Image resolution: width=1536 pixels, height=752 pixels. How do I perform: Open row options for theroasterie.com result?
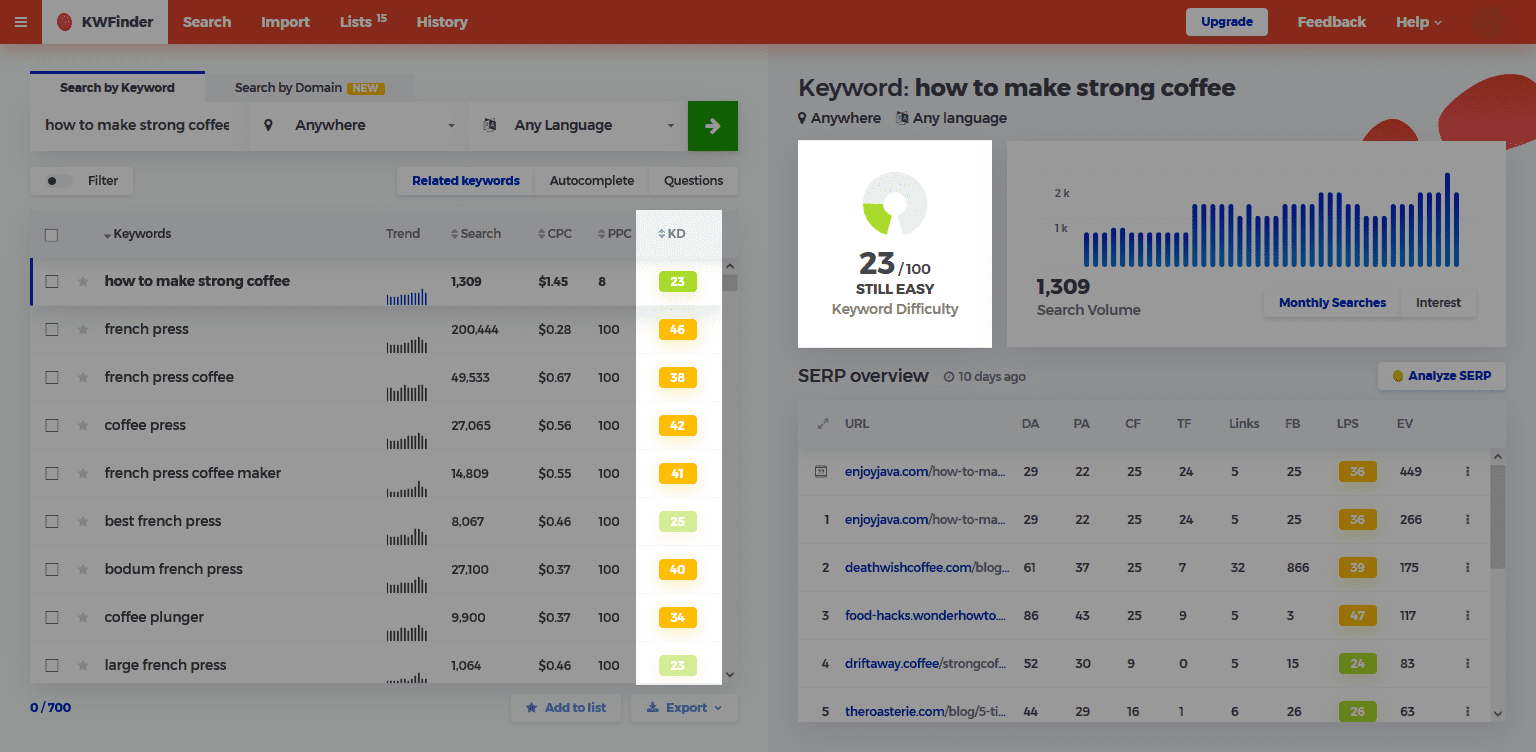point(1468,711)
